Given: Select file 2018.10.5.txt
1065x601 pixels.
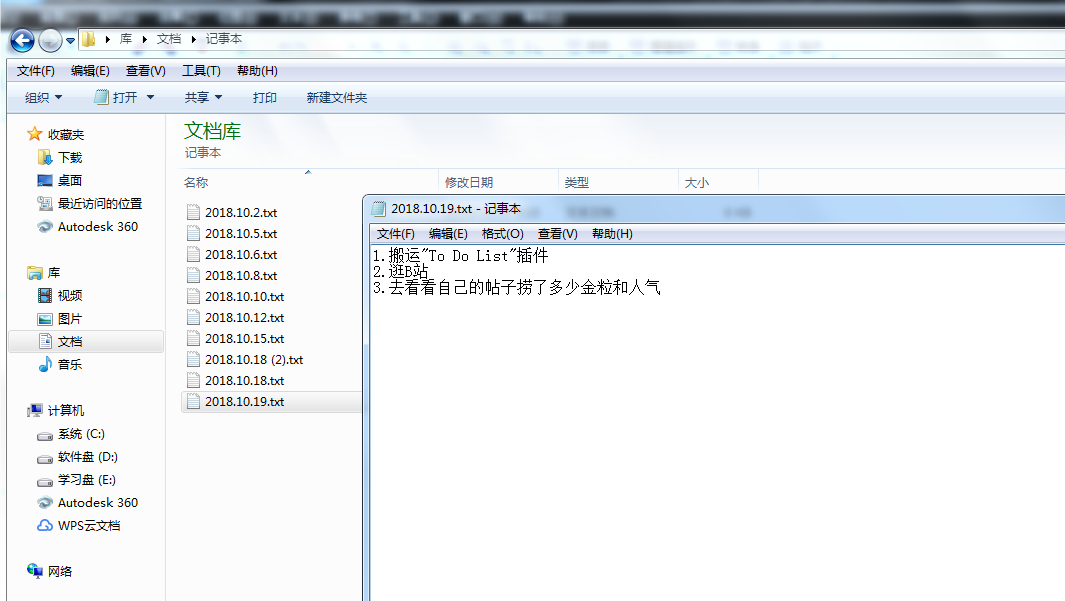Looking at the screenshot, I should click(240, 234).
